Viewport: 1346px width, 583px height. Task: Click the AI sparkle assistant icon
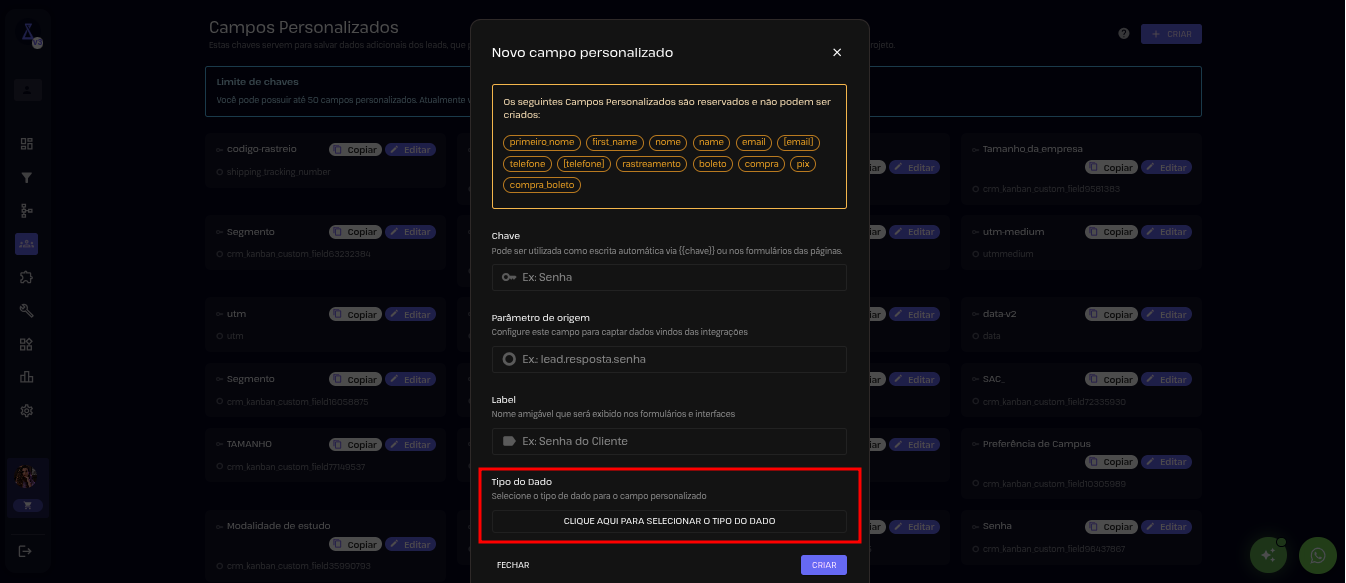click(x=1269, y=554)
